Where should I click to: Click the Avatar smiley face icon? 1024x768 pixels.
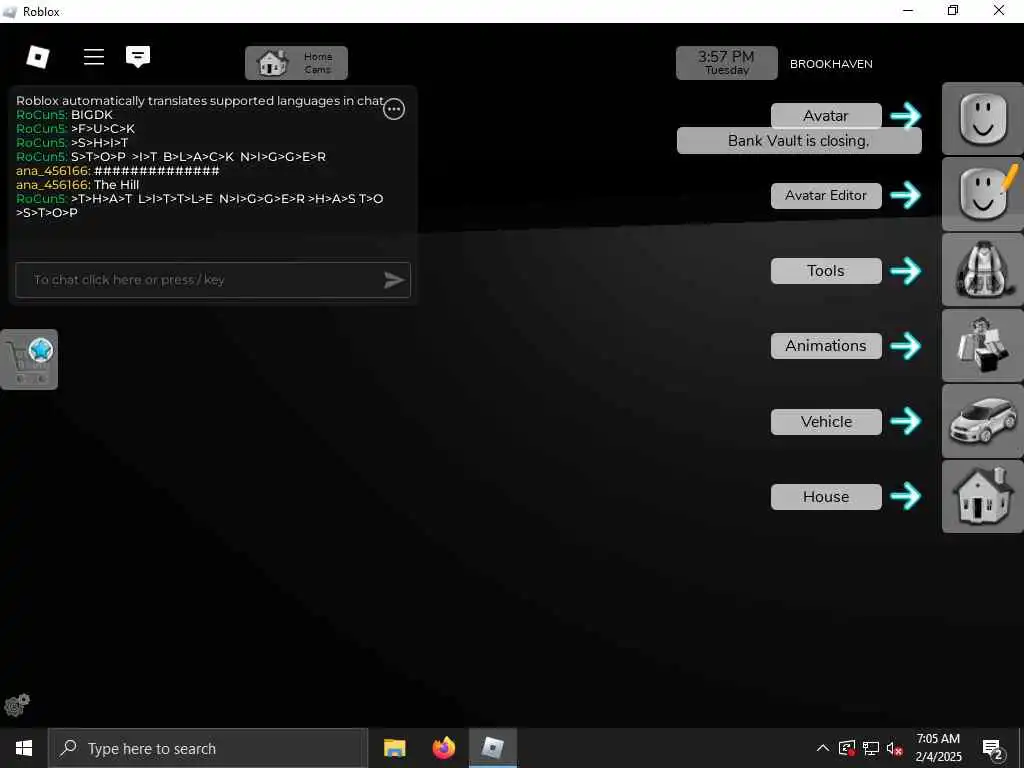click(982, 119)
